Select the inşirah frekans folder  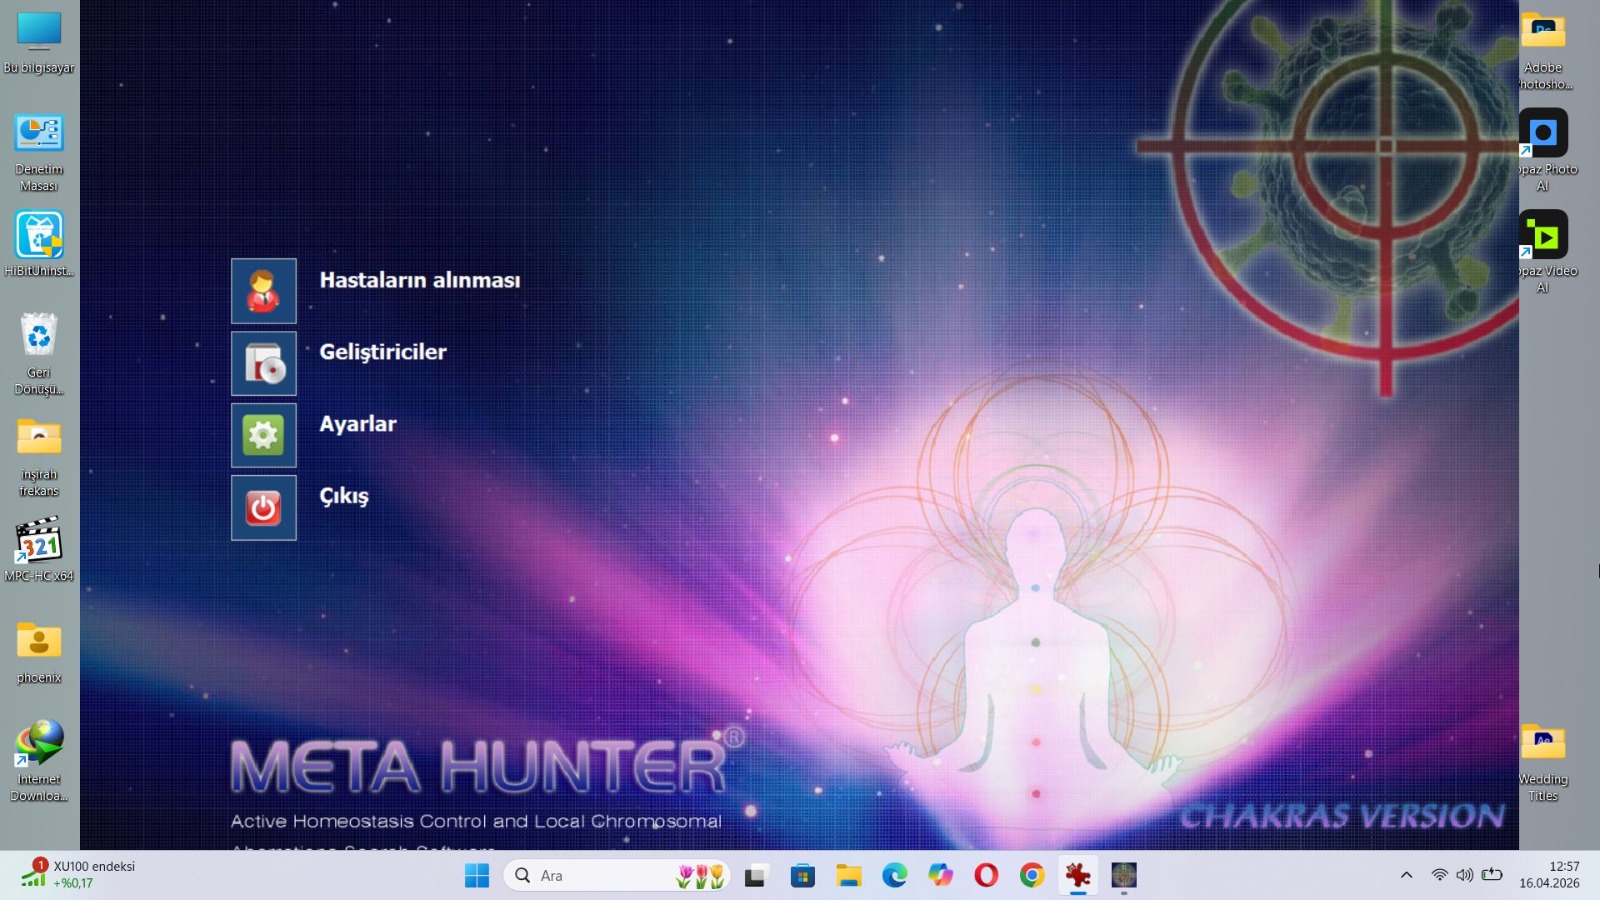click(x=39, y=456)
